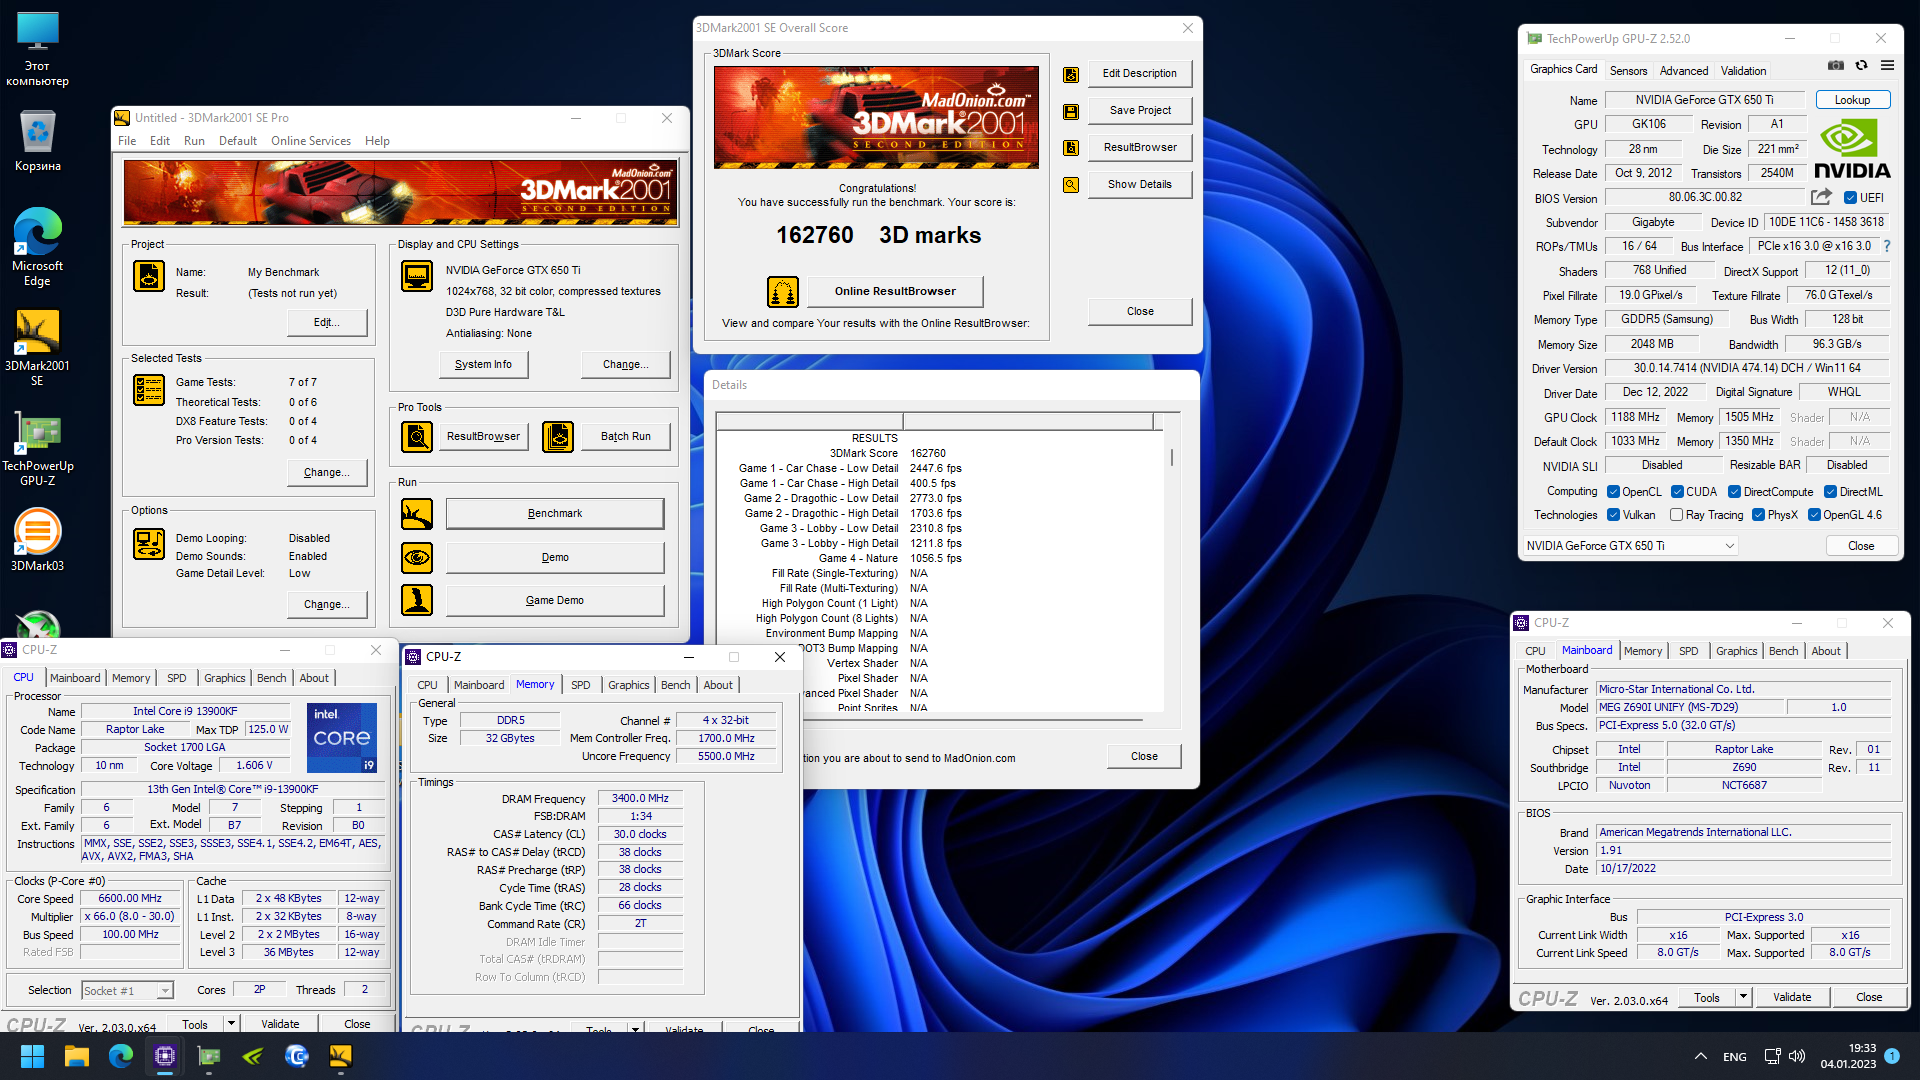Click the Save Project floppy disk icon

coord(1071,111)
